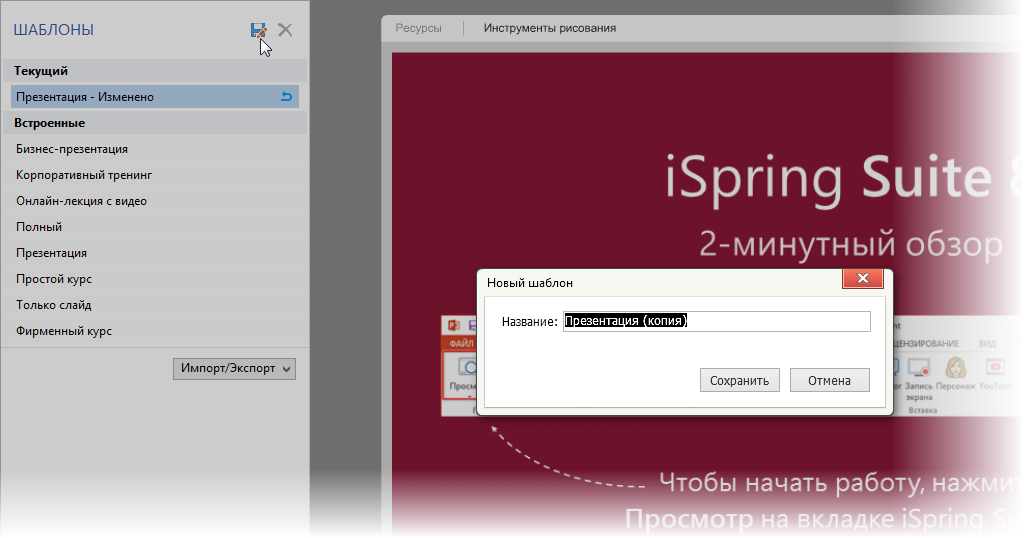Click the Название input field
This screenshot has width=1024, height=538.
click(x=716, y=321)
